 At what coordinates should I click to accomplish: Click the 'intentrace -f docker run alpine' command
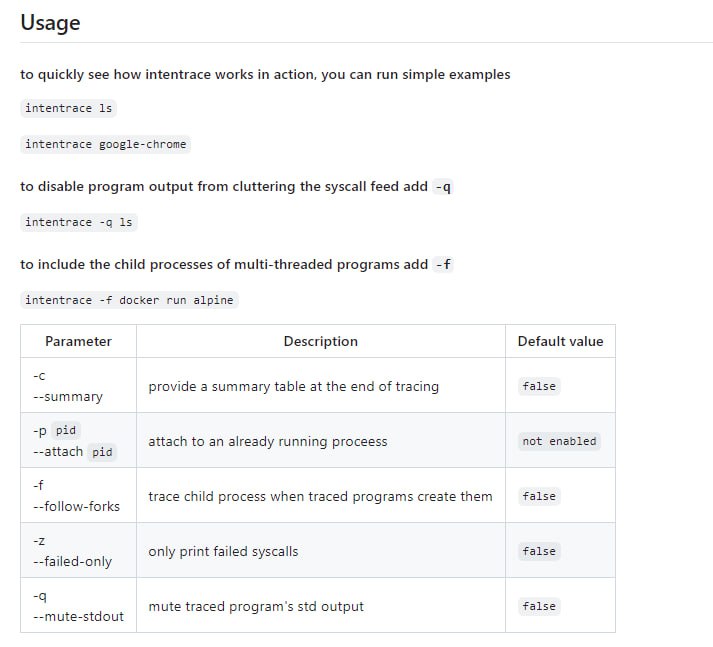(130, 300)
